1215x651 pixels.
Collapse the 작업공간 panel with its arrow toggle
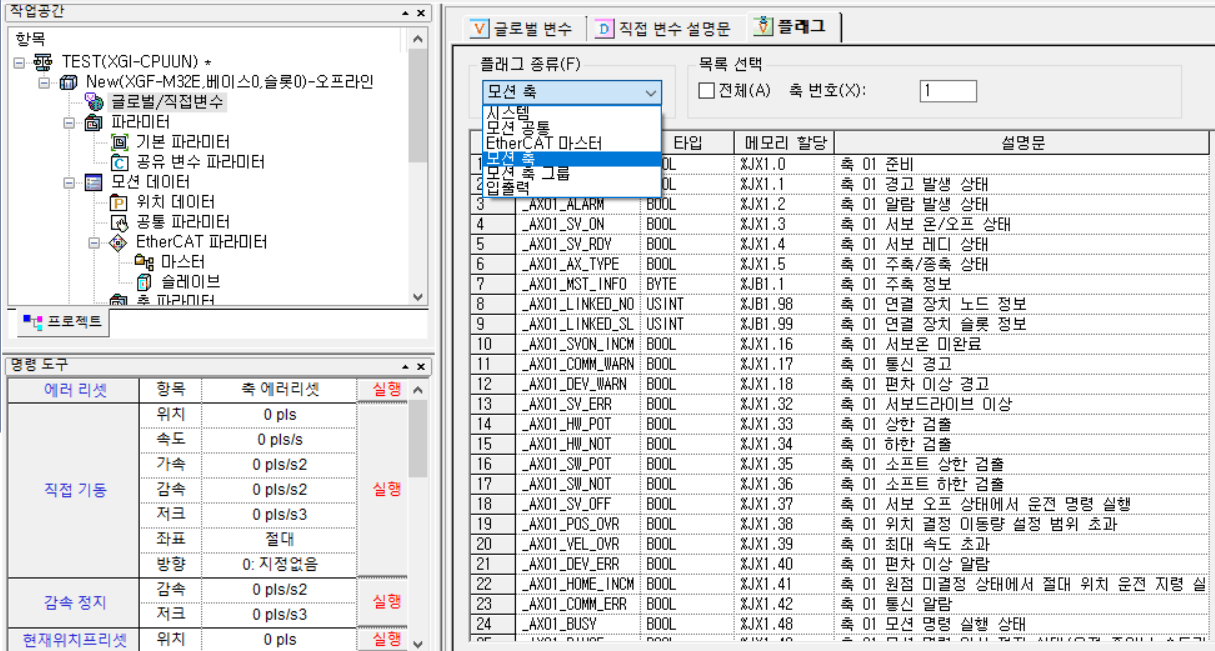(404, 13)
